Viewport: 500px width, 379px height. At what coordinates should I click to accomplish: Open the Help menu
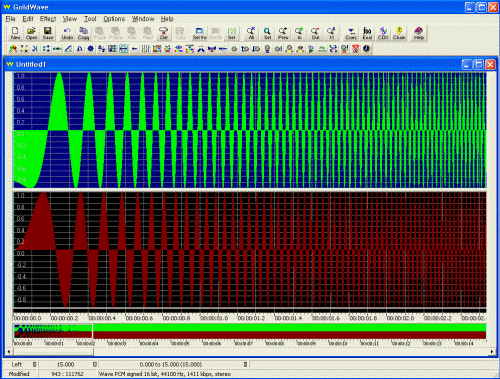[167, 19]
